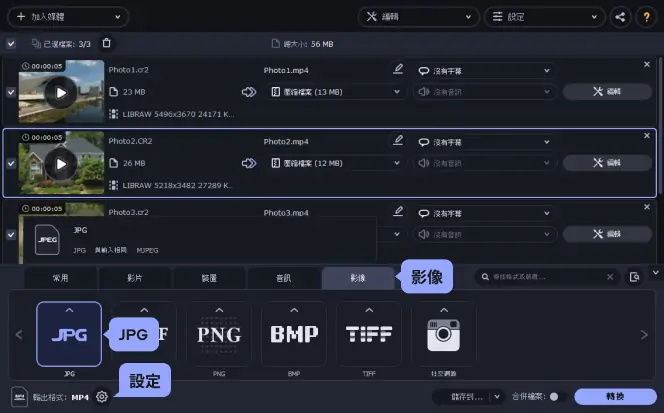Screen dimensions: 664x413
Task: Open the save-to dropdown arrow
Action: (x=497, y=396)
